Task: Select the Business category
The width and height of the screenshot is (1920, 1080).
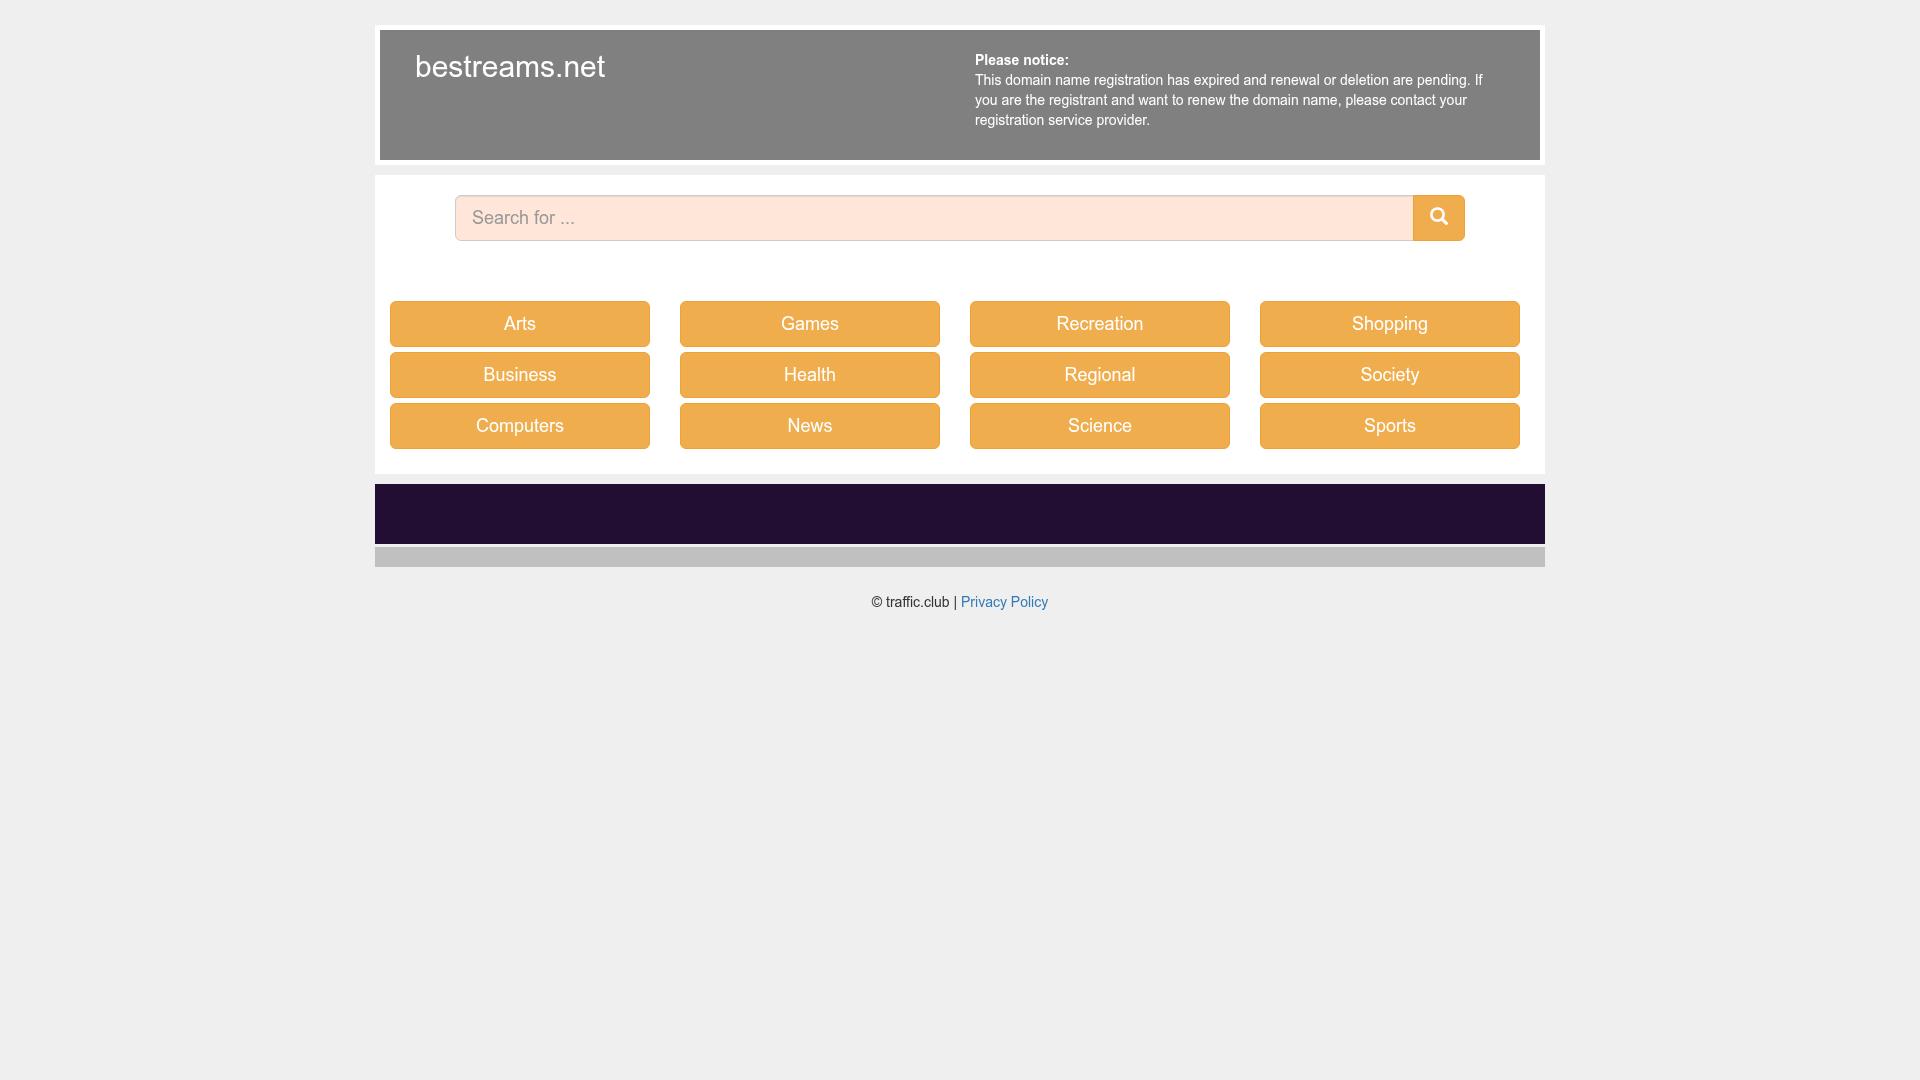Action: coord(519,374)
